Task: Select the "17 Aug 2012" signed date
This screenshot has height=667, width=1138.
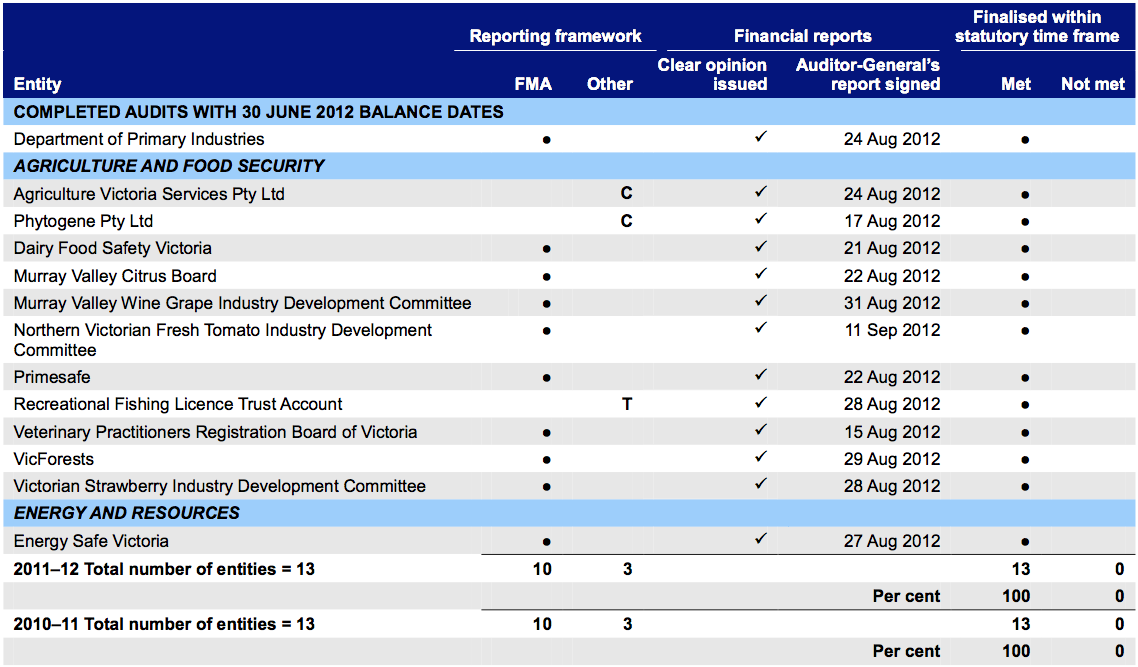Action: (892, 221)
